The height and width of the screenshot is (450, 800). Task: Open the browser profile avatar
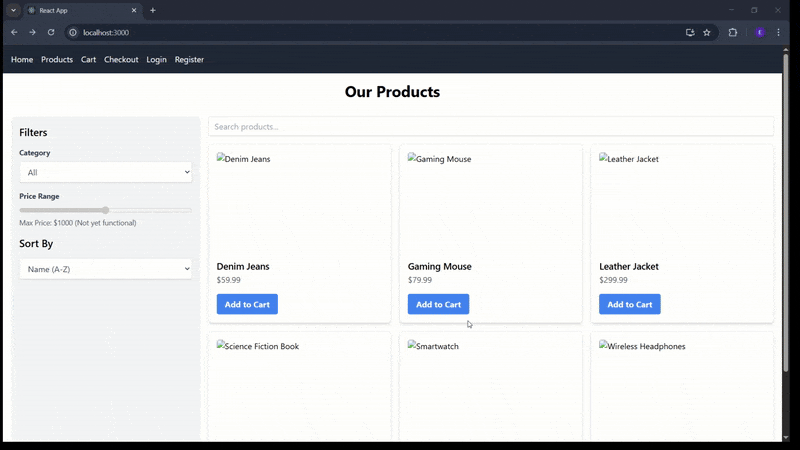tap(760, 32)
